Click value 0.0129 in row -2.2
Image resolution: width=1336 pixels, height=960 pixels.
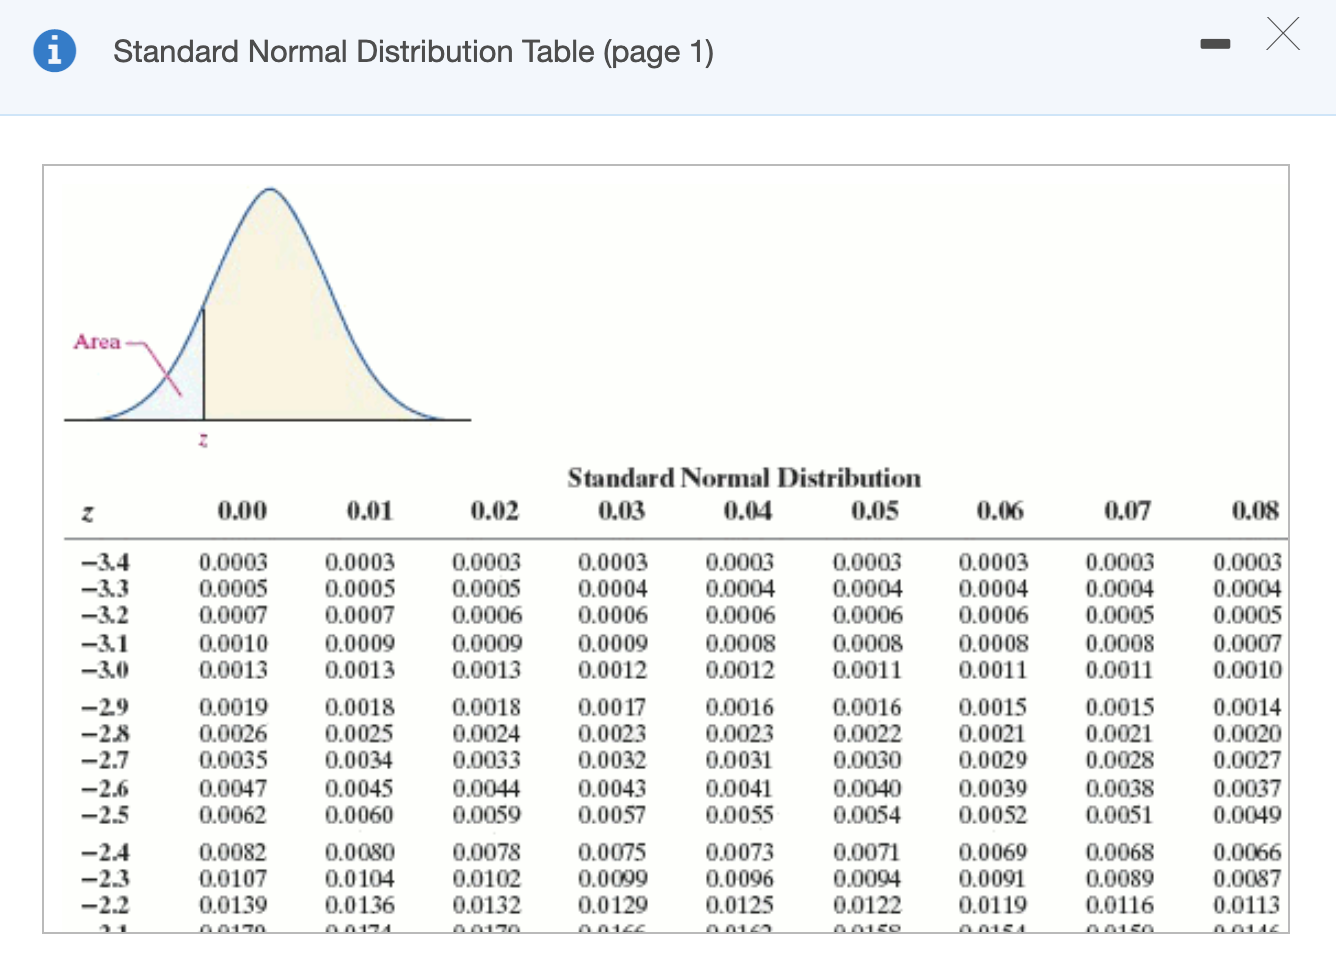[613, 905]
